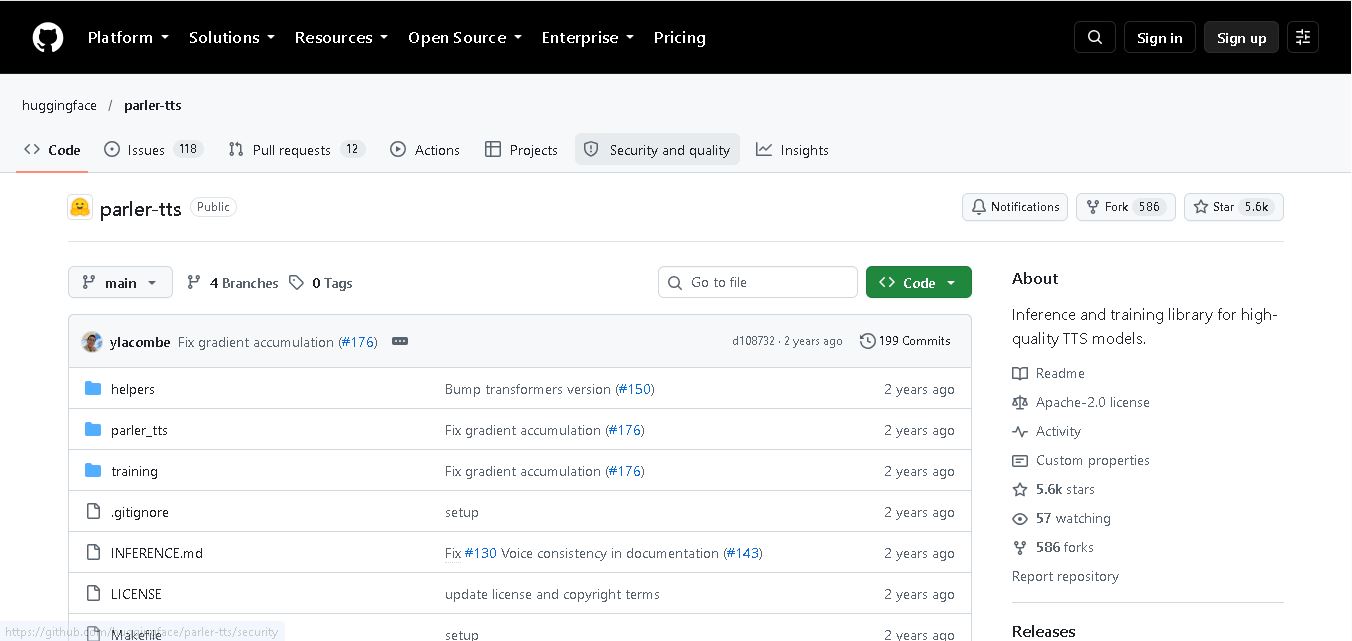The image size is (1352, 641).
Task: Open issue #130 link in INFERENCE.md row
Action: point(481,553)
